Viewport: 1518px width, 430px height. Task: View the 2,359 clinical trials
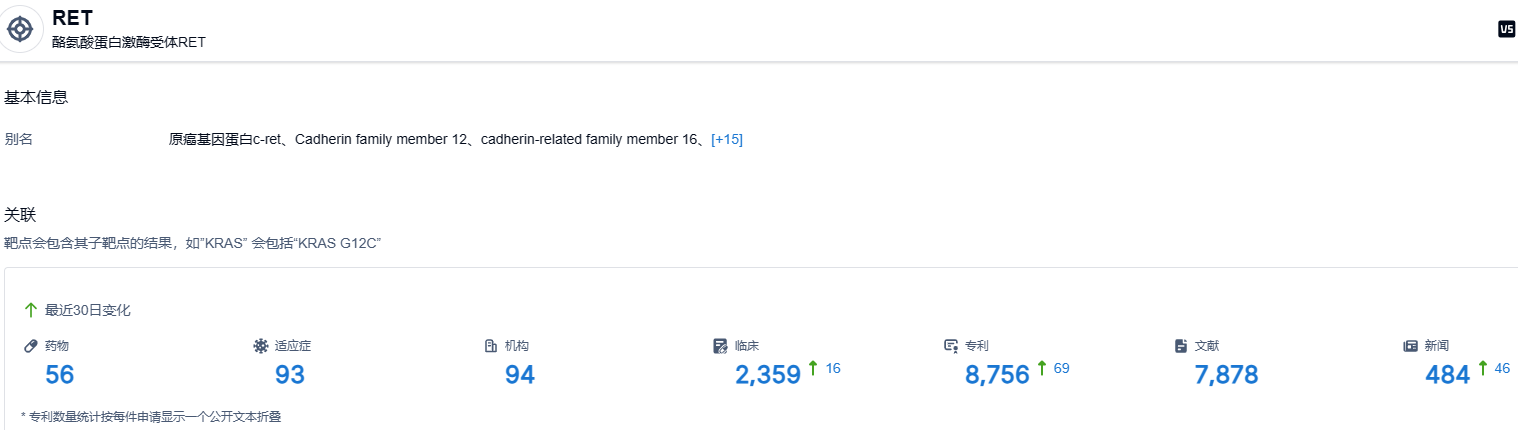point(768,375)
